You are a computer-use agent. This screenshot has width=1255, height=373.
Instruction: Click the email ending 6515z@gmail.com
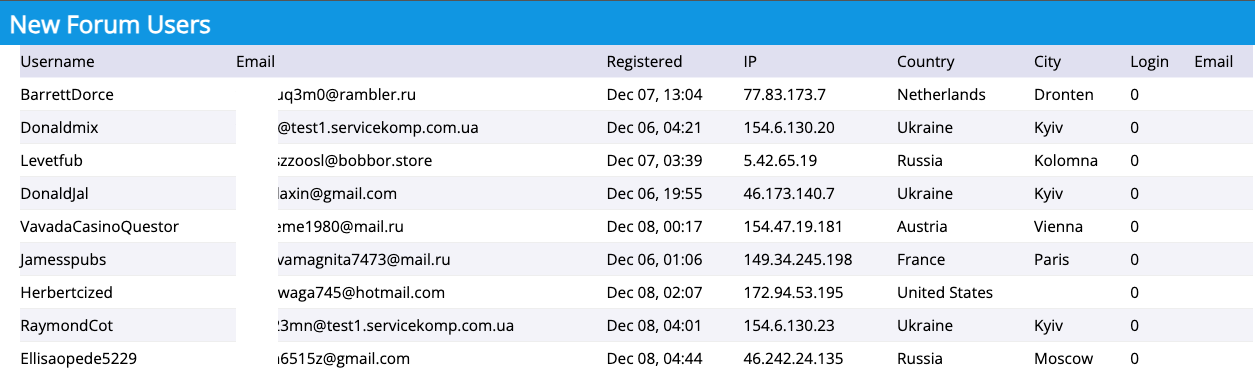(344, 359)
